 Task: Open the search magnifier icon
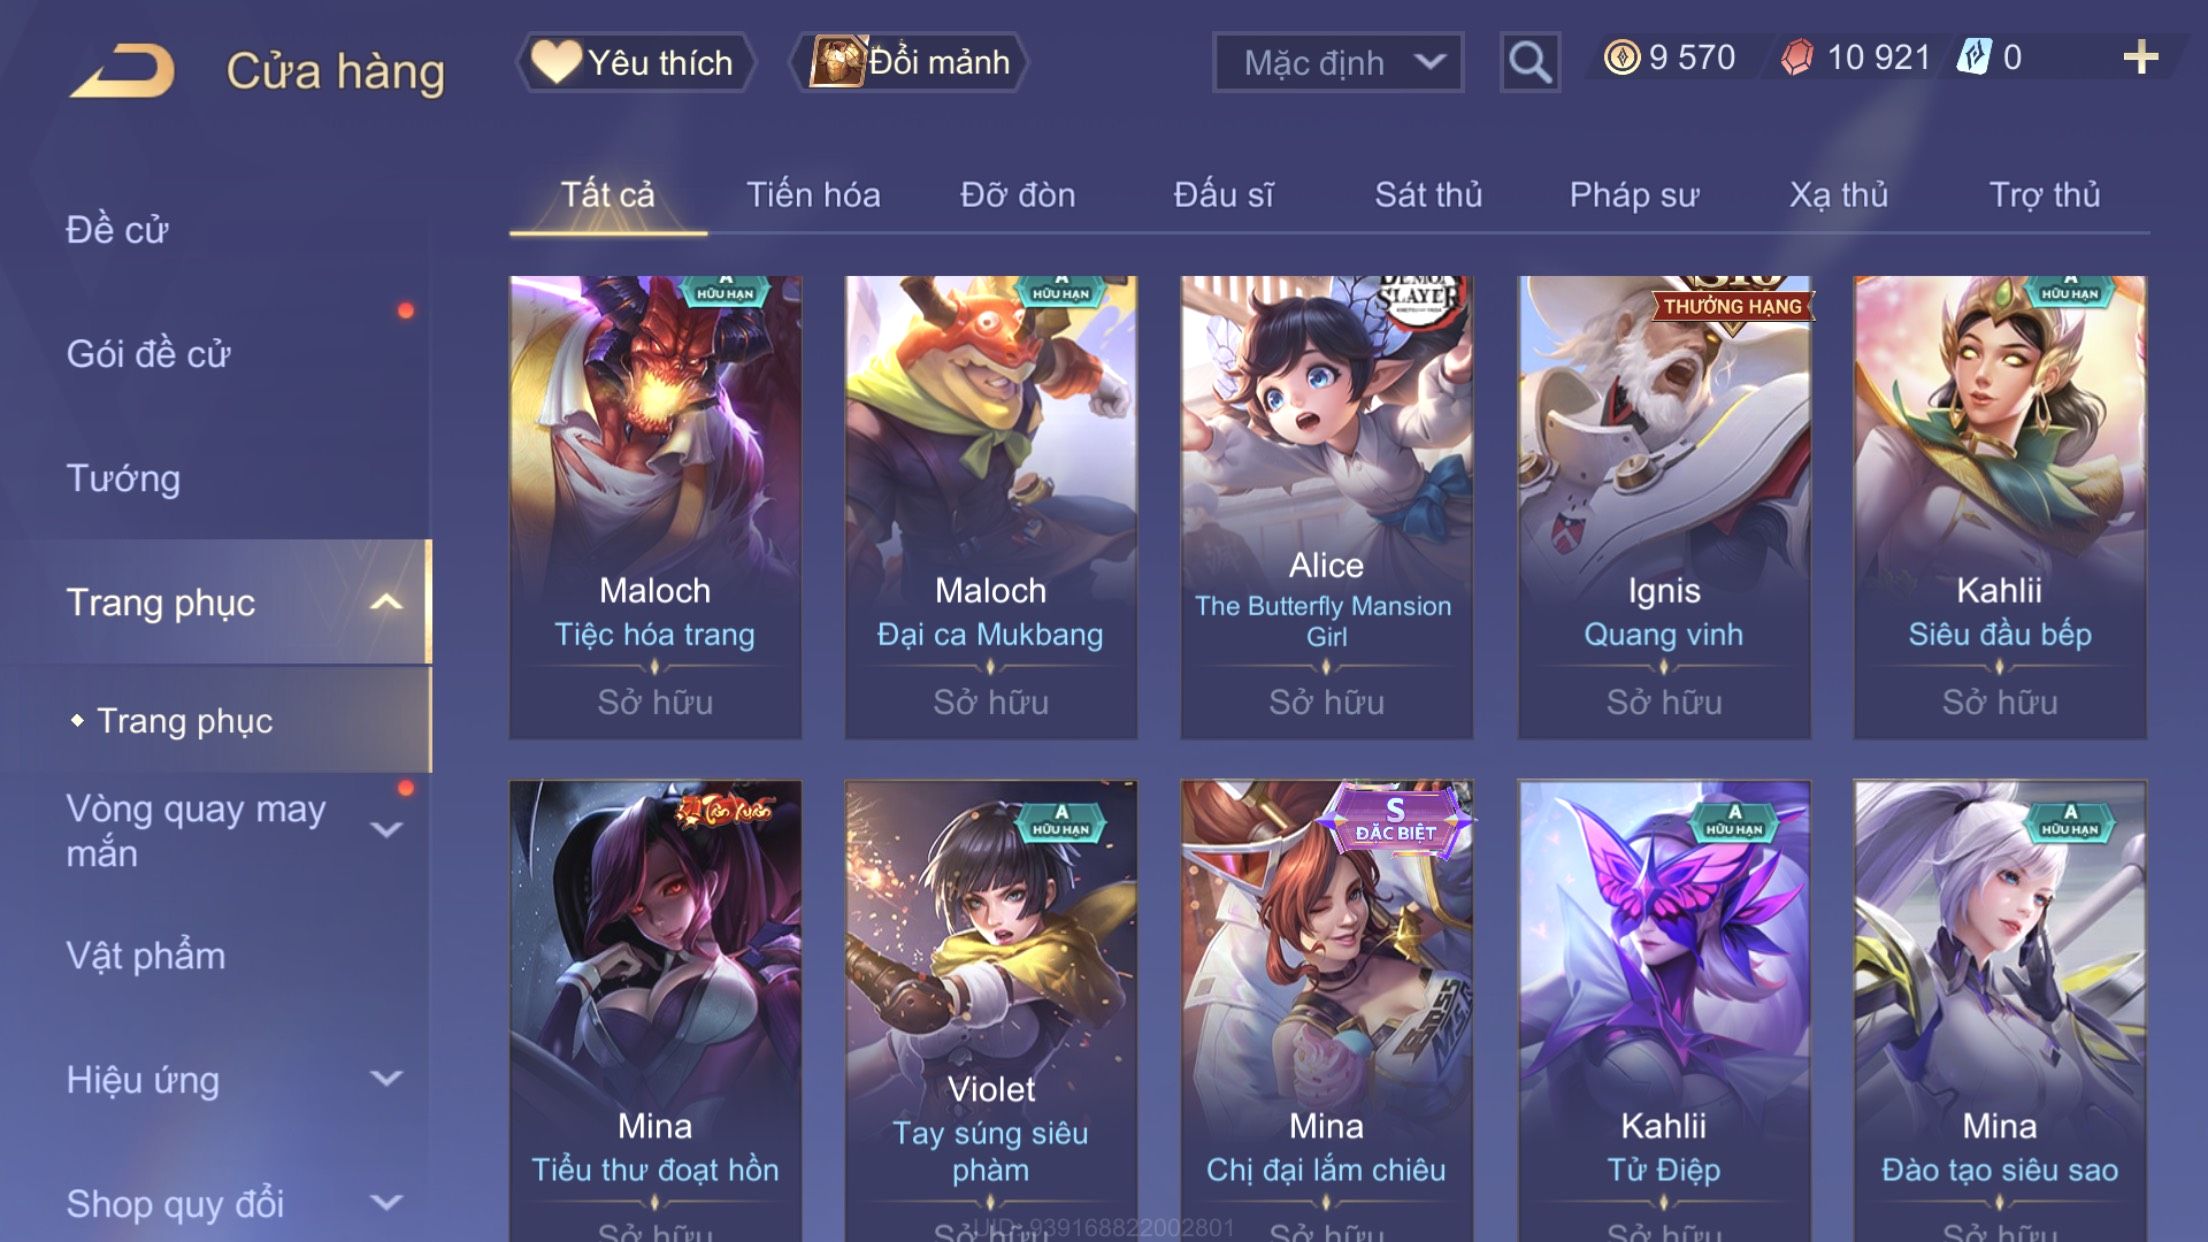point(1530,62)
